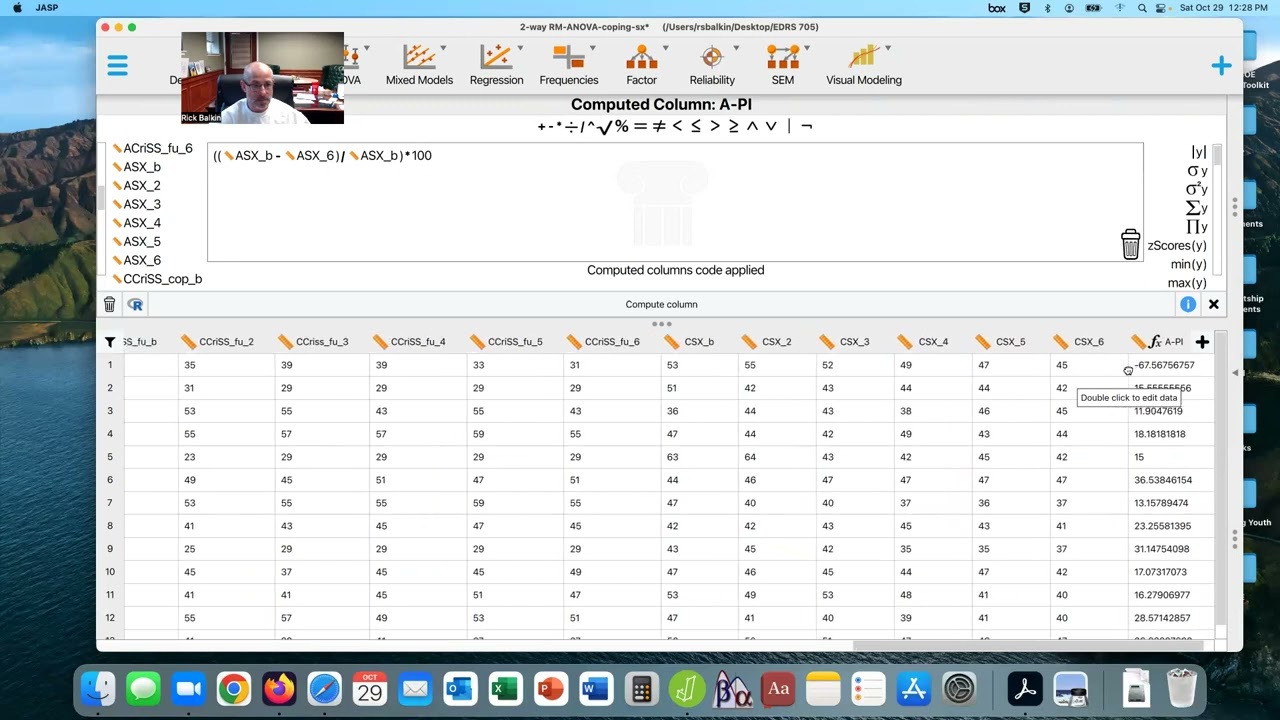Screen dimensions: 1280x720
Task: Open Microsoft Excel from the Dock
Action: tap(505, 689)
